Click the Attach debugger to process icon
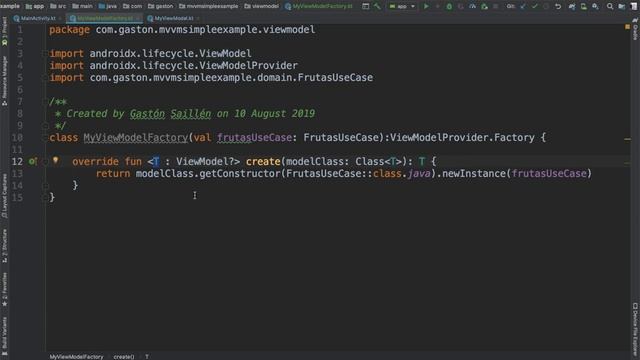The height and width of the screenshot is (360, 640). point(484,6)
